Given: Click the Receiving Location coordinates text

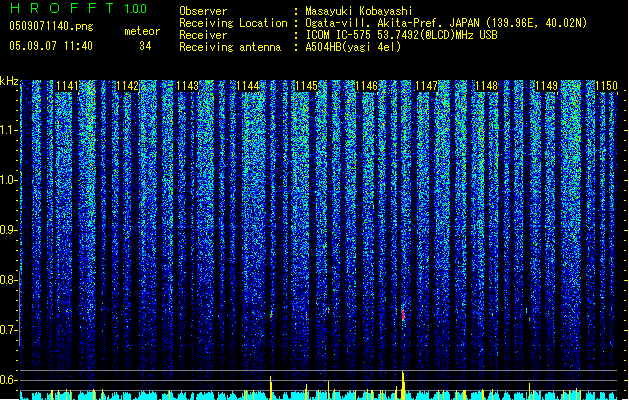Looking at the screenshot, I should tap(446, 23).
